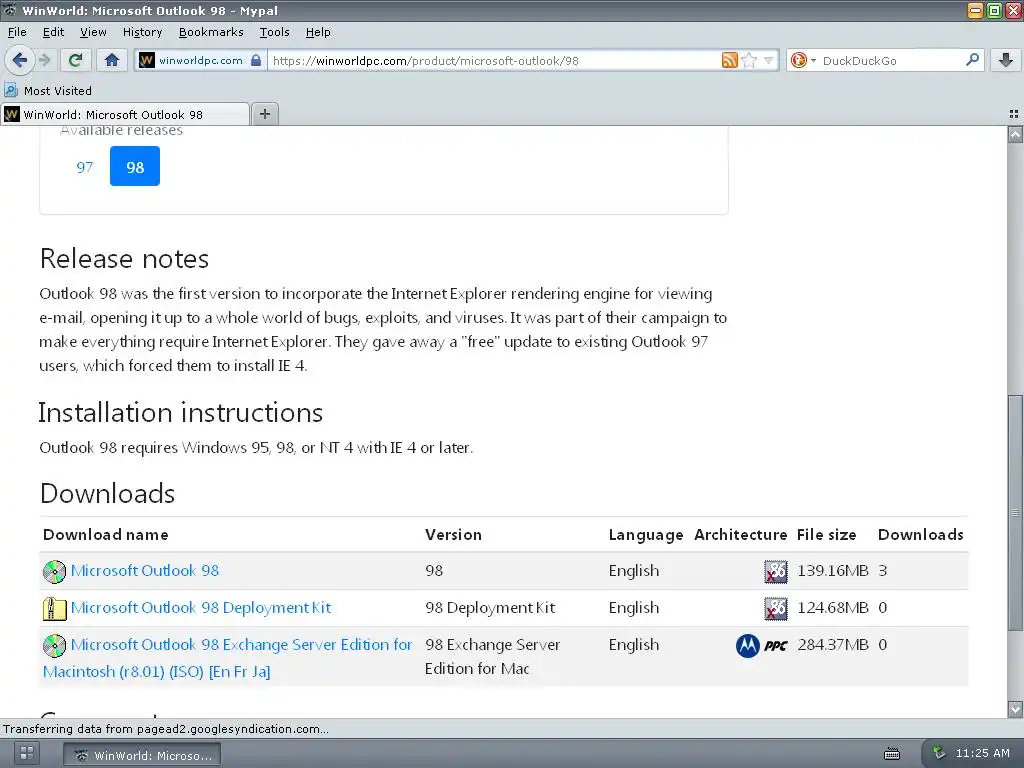This screenshot has width=1024, height=768.
Task: Open the File menu
Action: pos(17,32)
